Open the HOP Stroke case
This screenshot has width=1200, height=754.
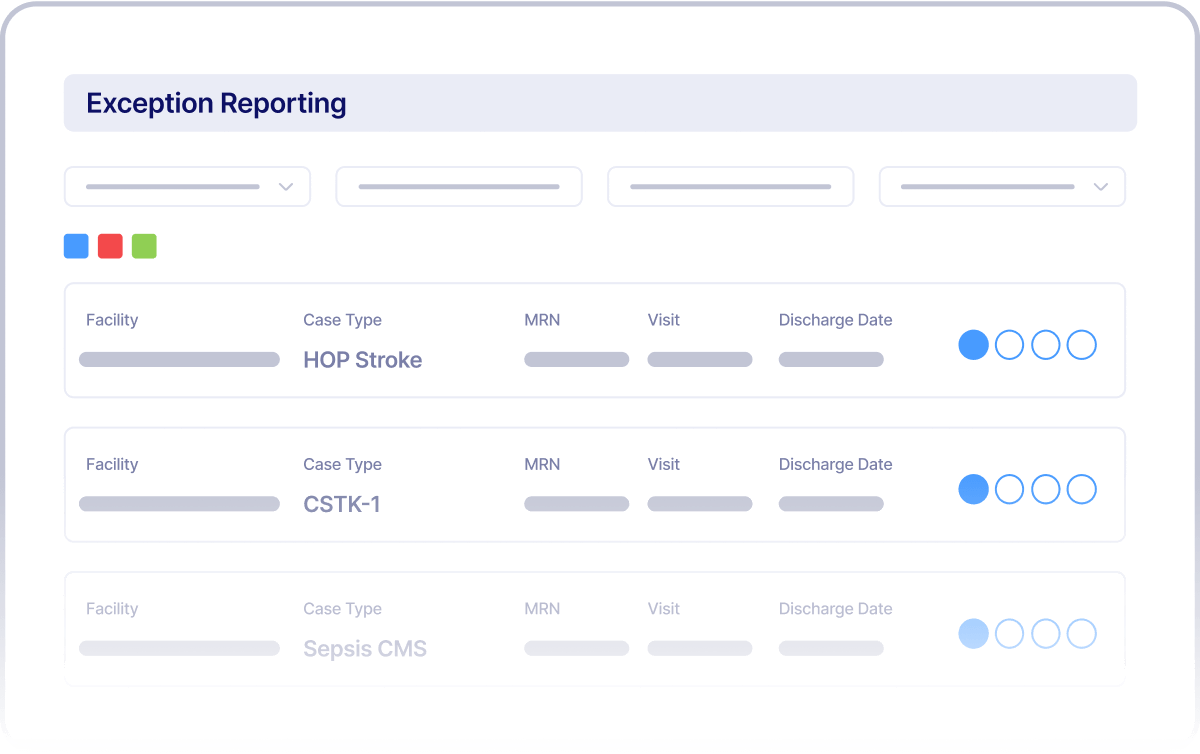[363, 360]
